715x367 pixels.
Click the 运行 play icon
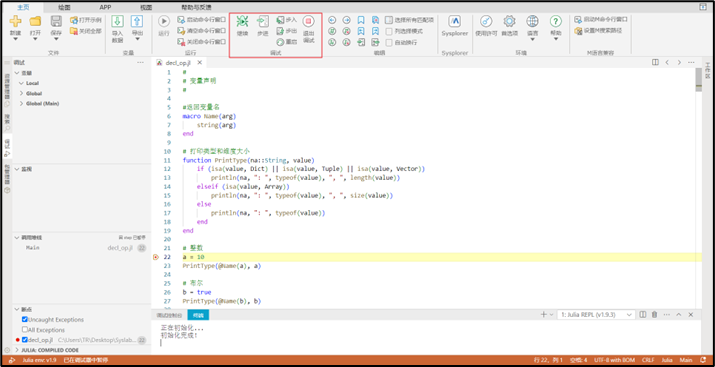pyautogui.click(x=164, y=21)
